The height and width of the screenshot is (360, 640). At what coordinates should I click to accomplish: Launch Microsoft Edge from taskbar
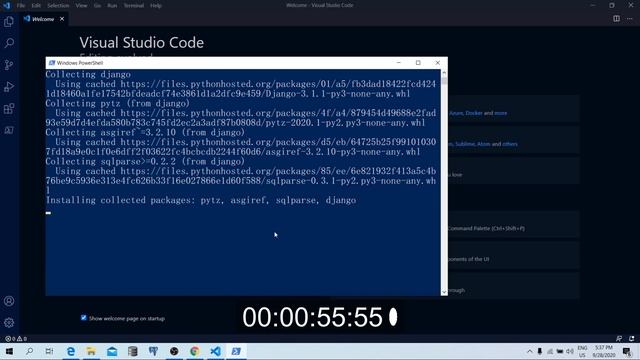pyautogui.click(x=71, y=351)
